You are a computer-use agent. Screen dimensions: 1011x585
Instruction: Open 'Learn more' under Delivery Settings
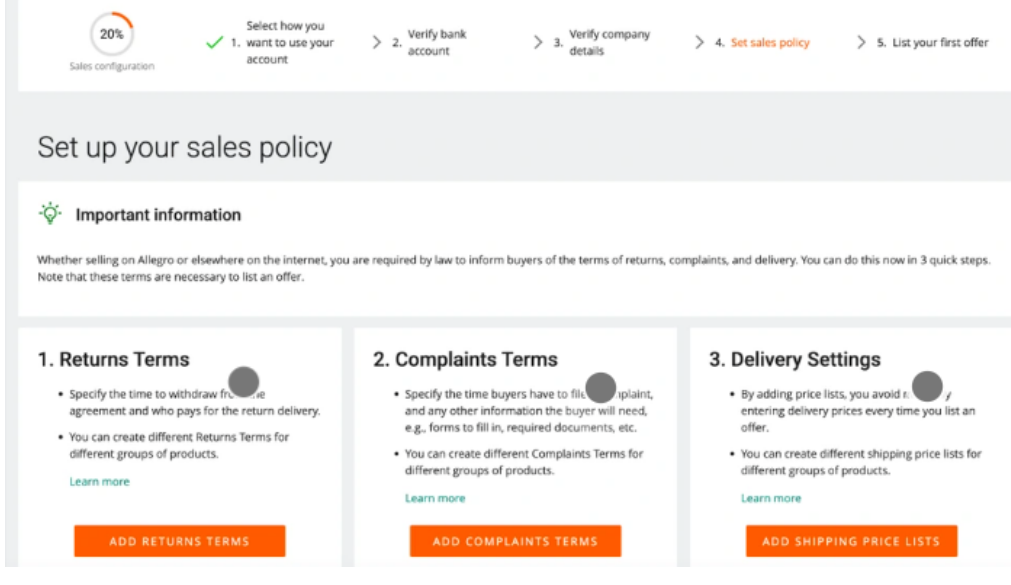point(770,498)
